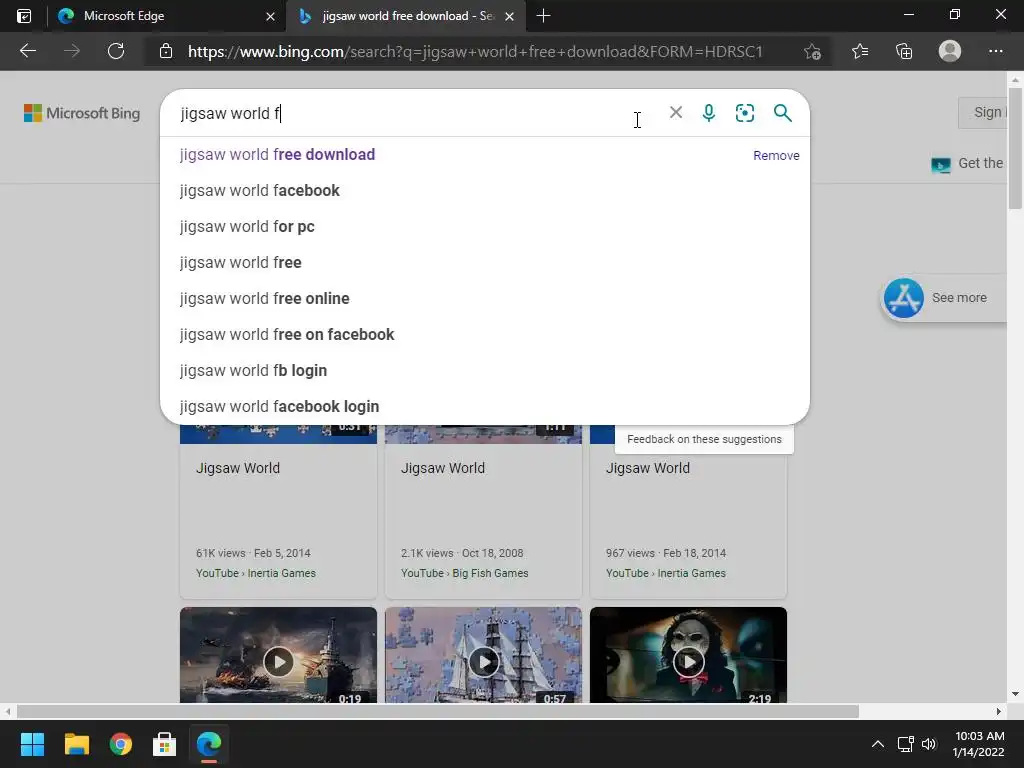Click Remove next to free download suggestion

click(776, 155)
